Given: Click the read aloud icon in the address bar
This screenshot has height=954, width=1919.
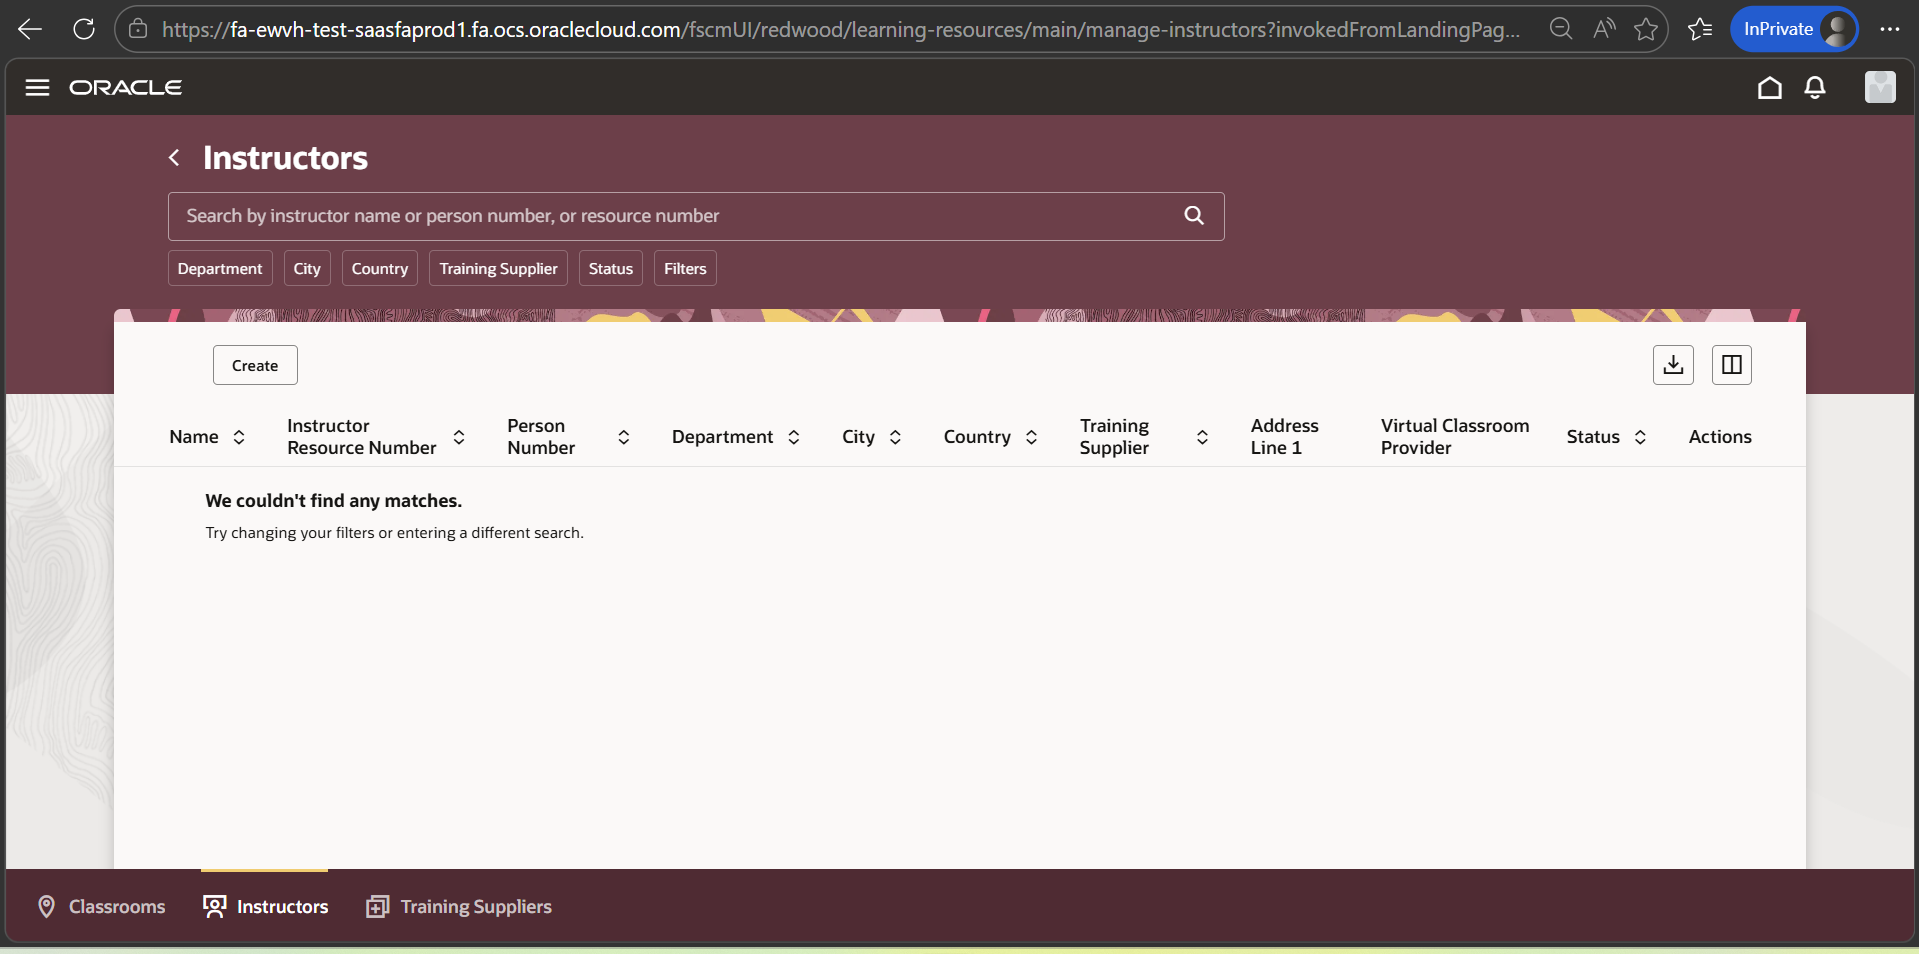Looking at the screenshot, I should 1604,29.
